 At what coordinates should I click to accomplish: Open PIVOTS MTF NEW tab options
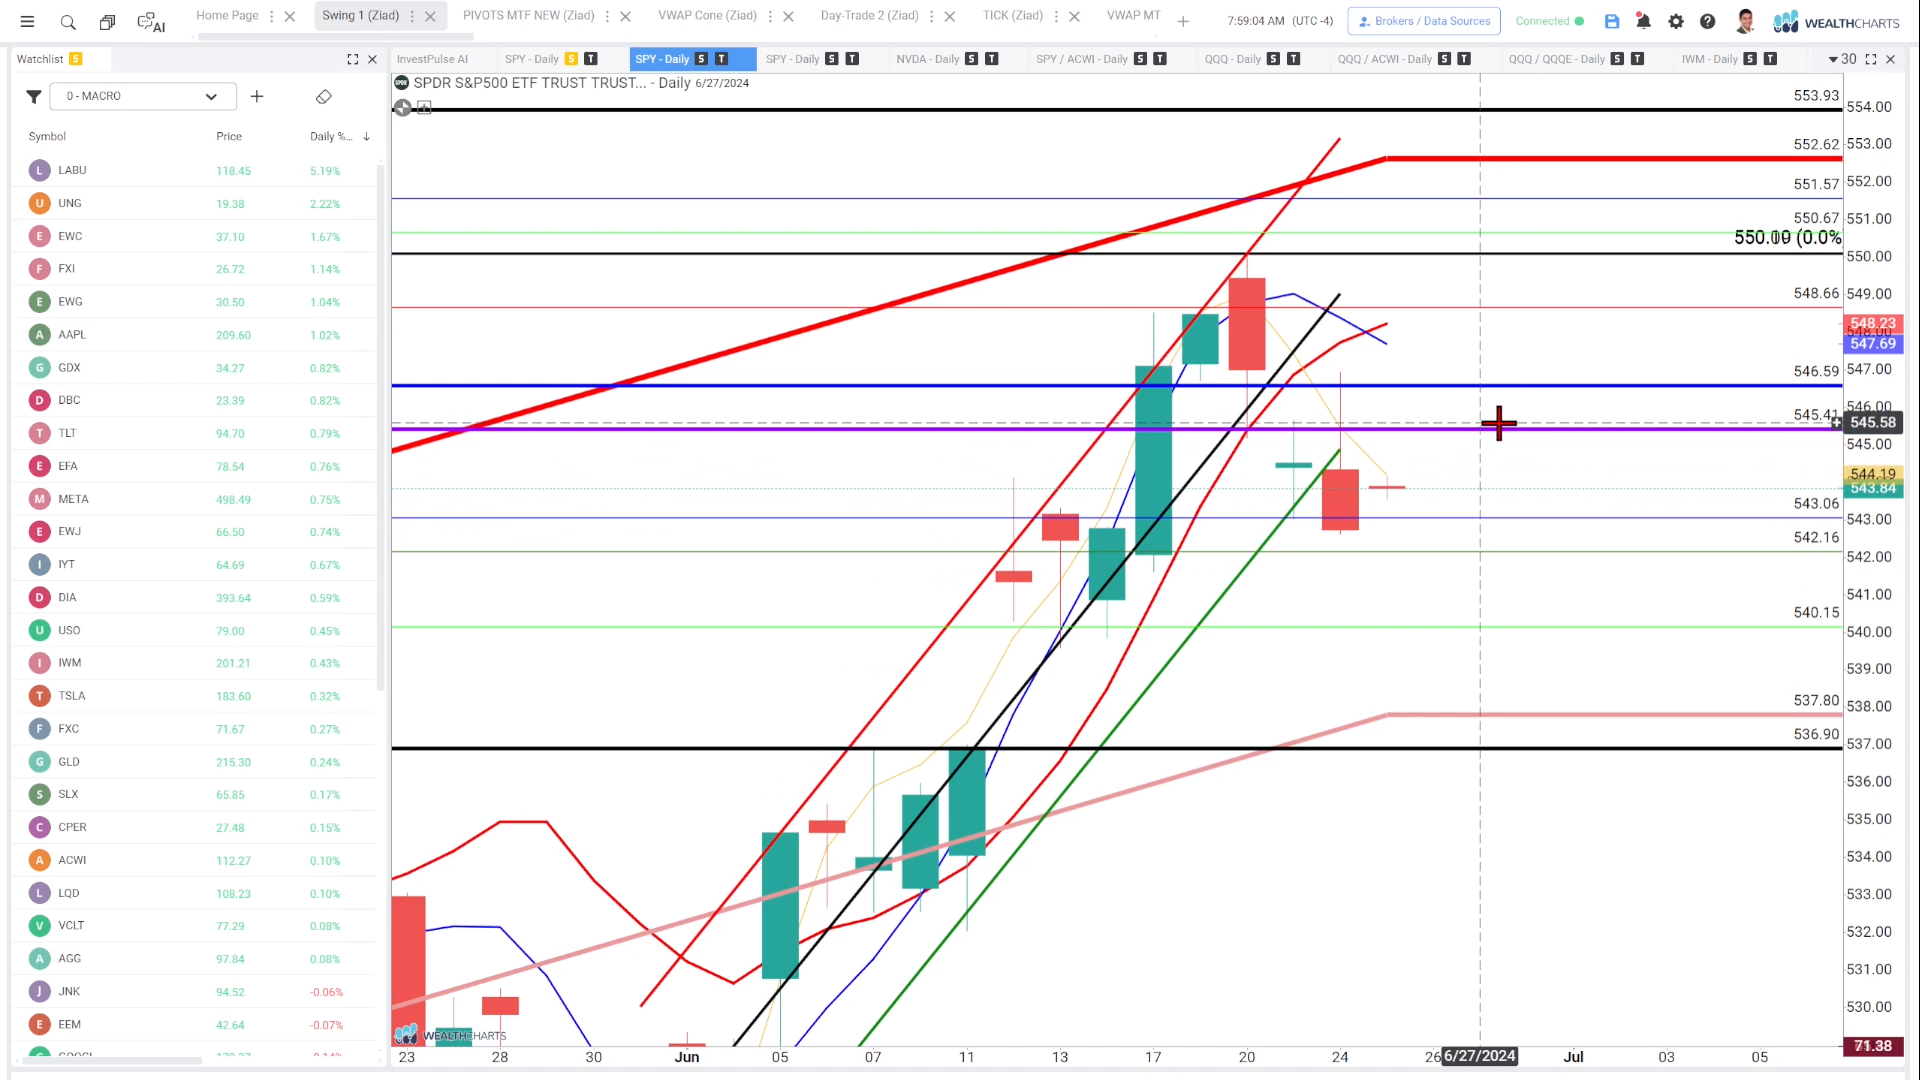point(607,16)
